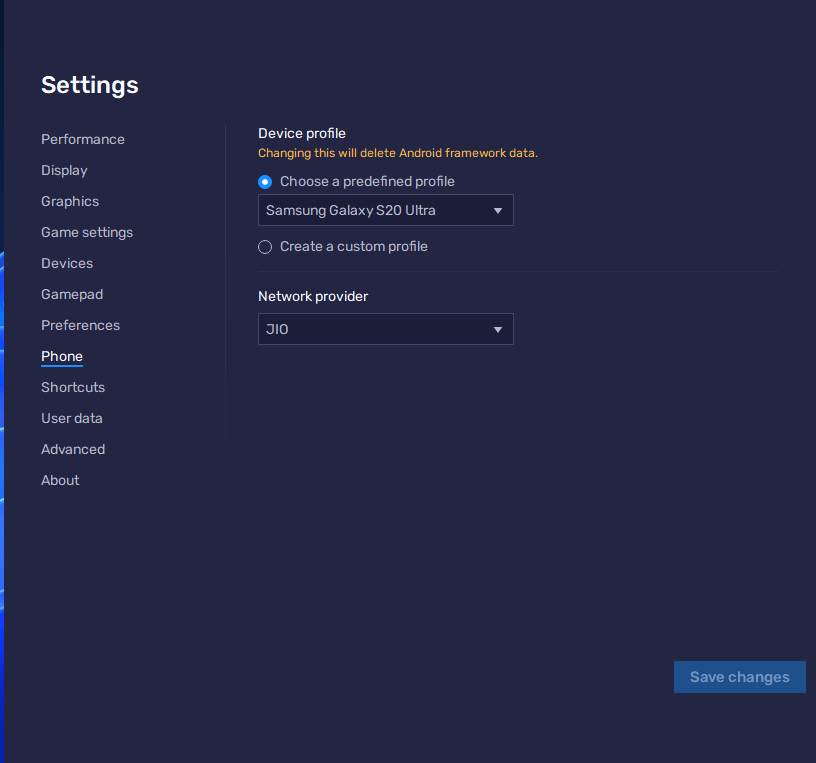Select the Phone settings tab
816x763 pixels.
[62, 356]
